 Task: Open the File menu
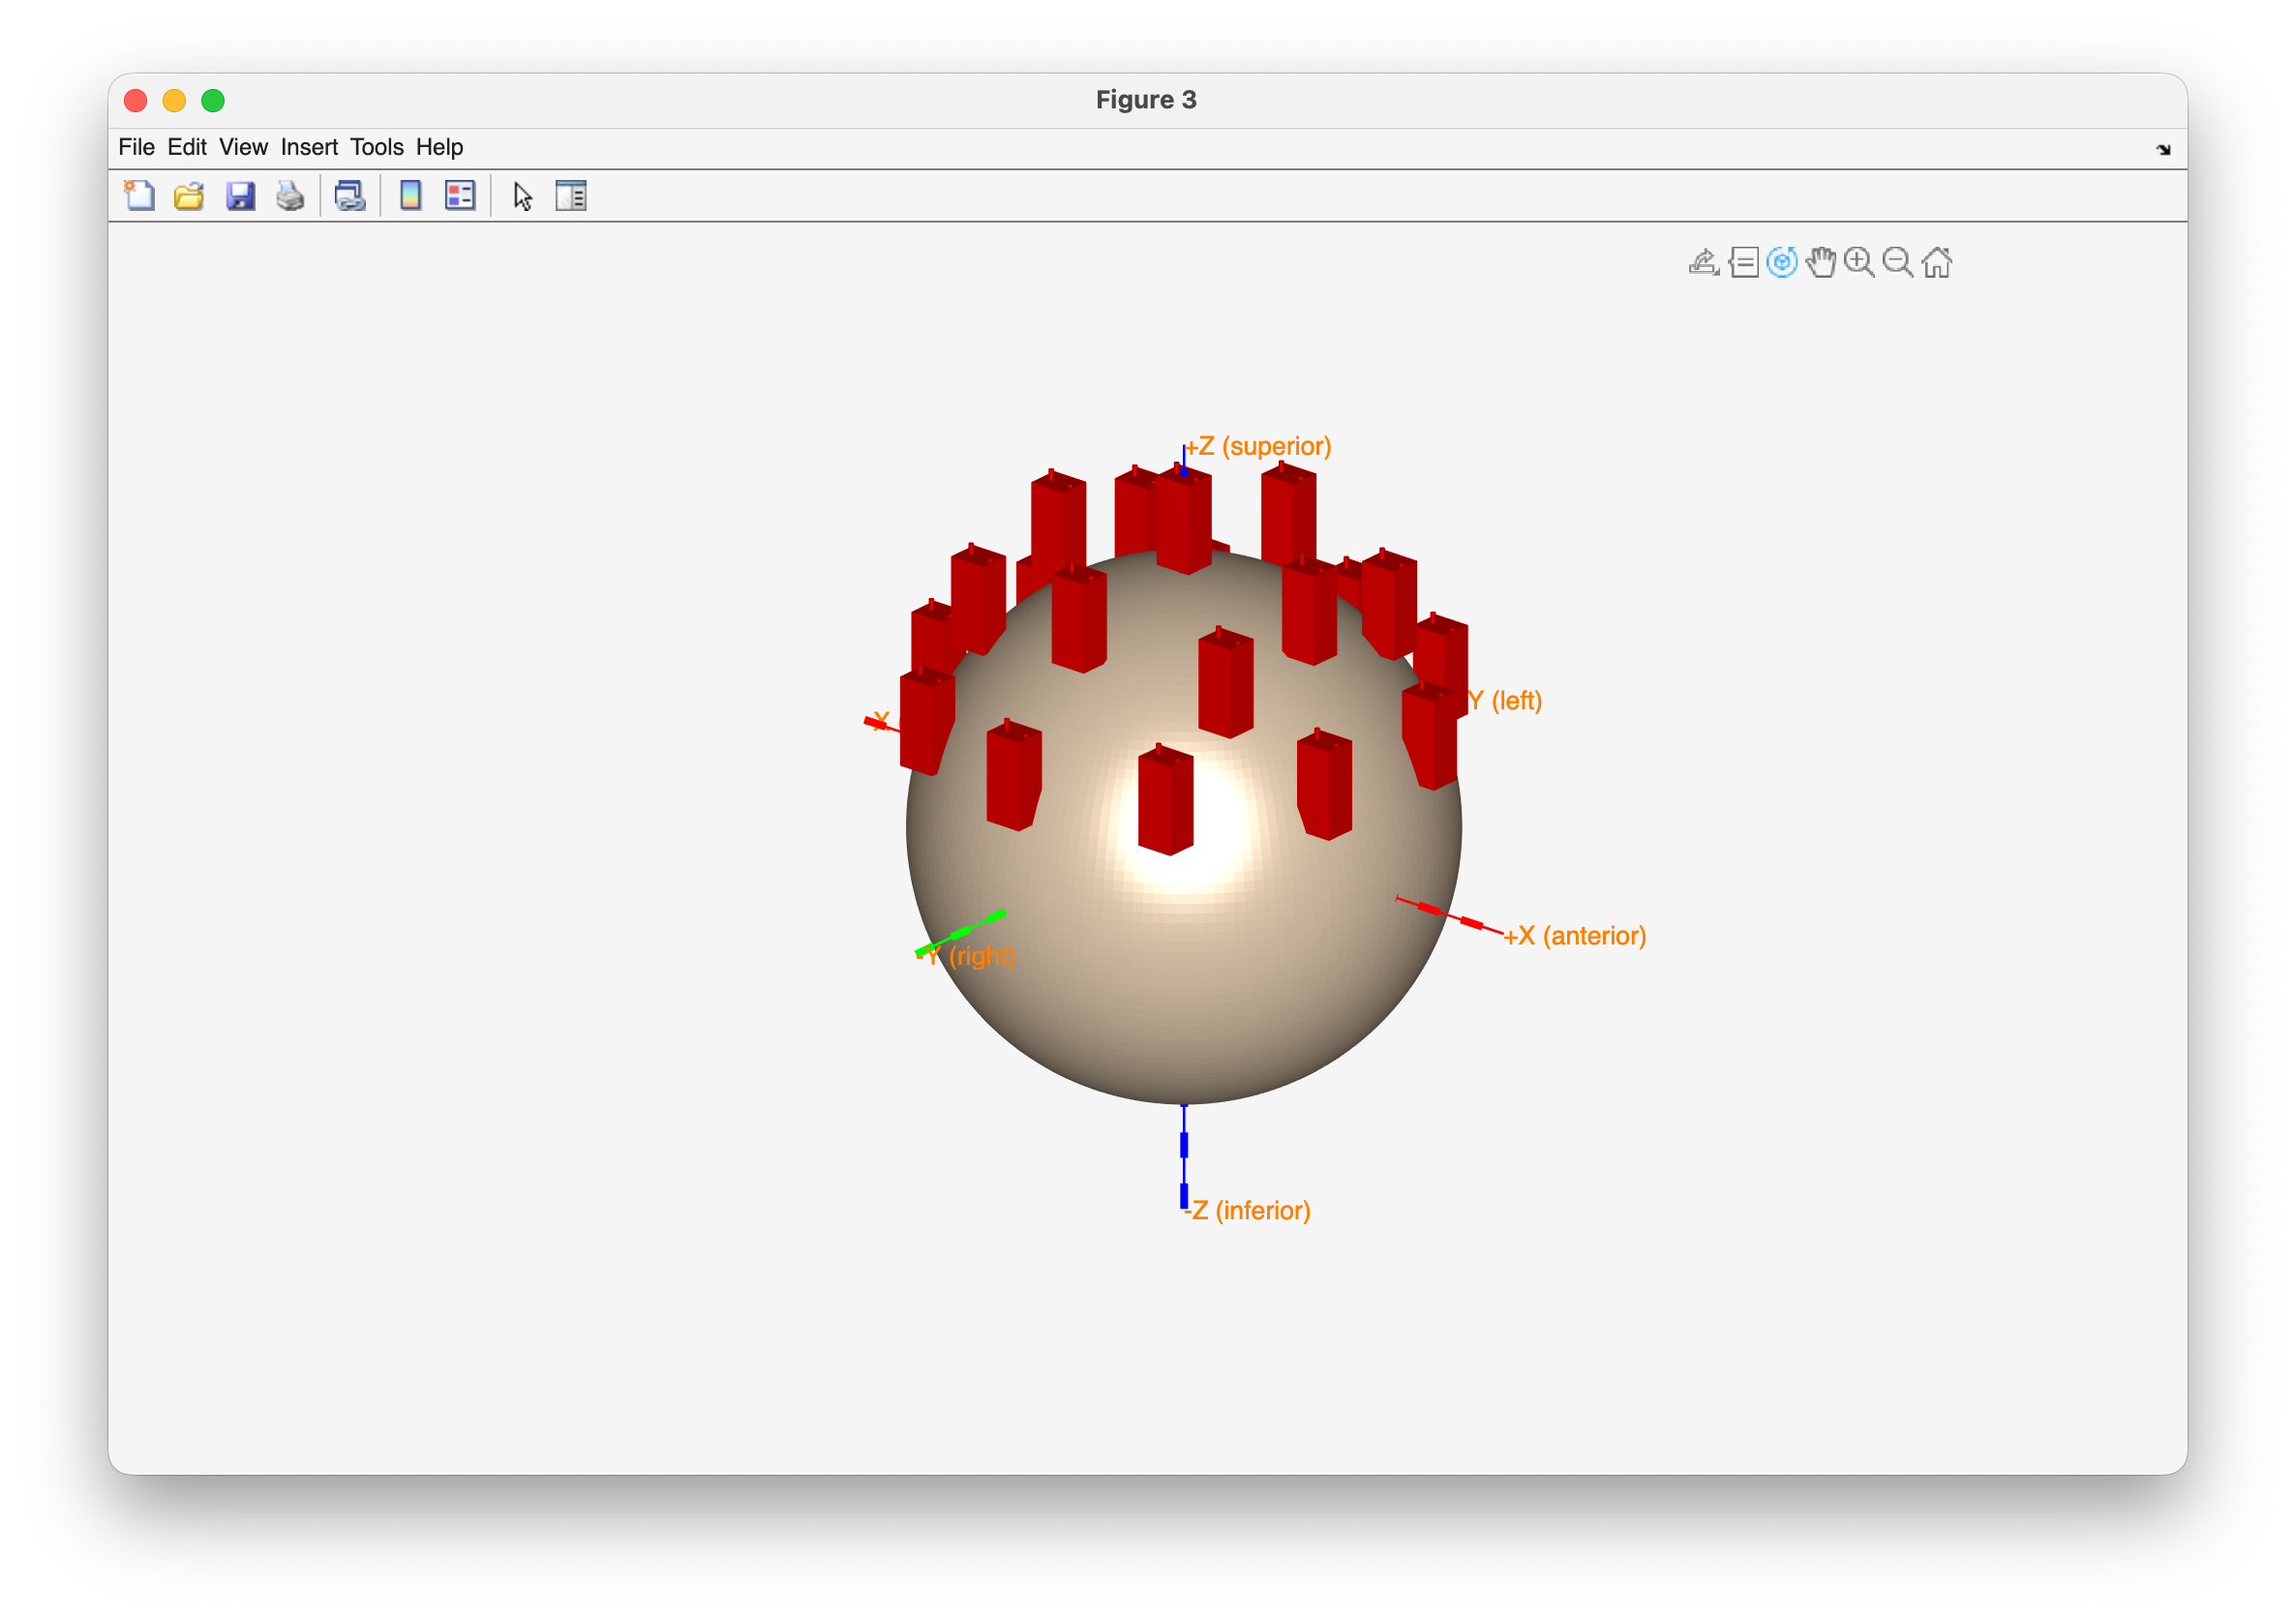click(136, 147)
